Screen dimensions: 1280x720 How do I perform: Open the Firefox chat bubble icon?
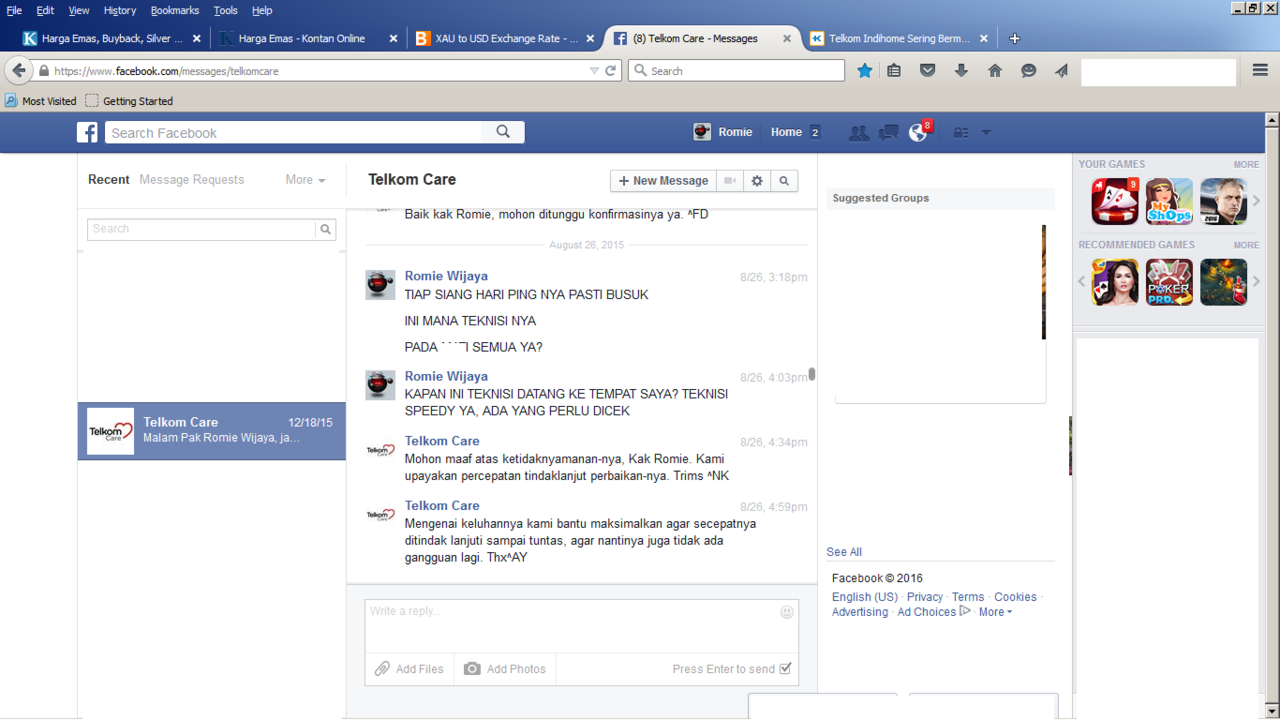[x=1028, y=70]
